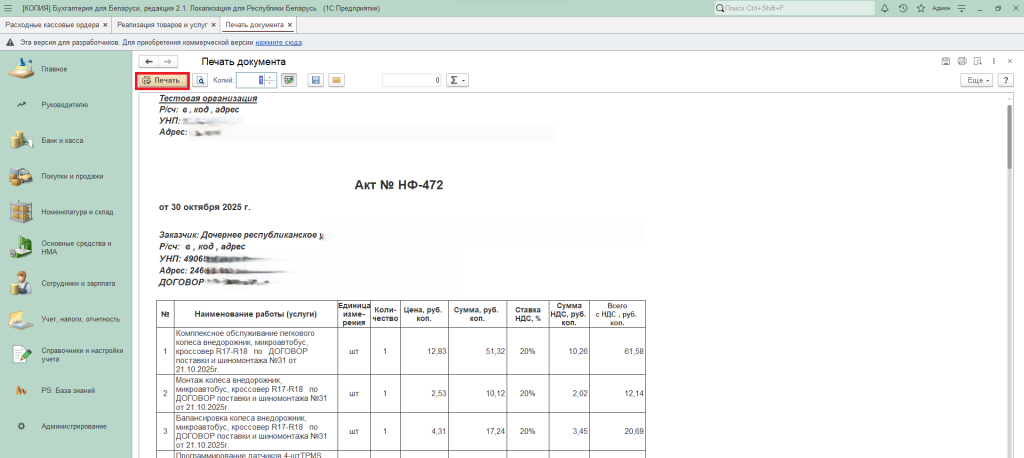Open Банк и касса section

[60, 142]
